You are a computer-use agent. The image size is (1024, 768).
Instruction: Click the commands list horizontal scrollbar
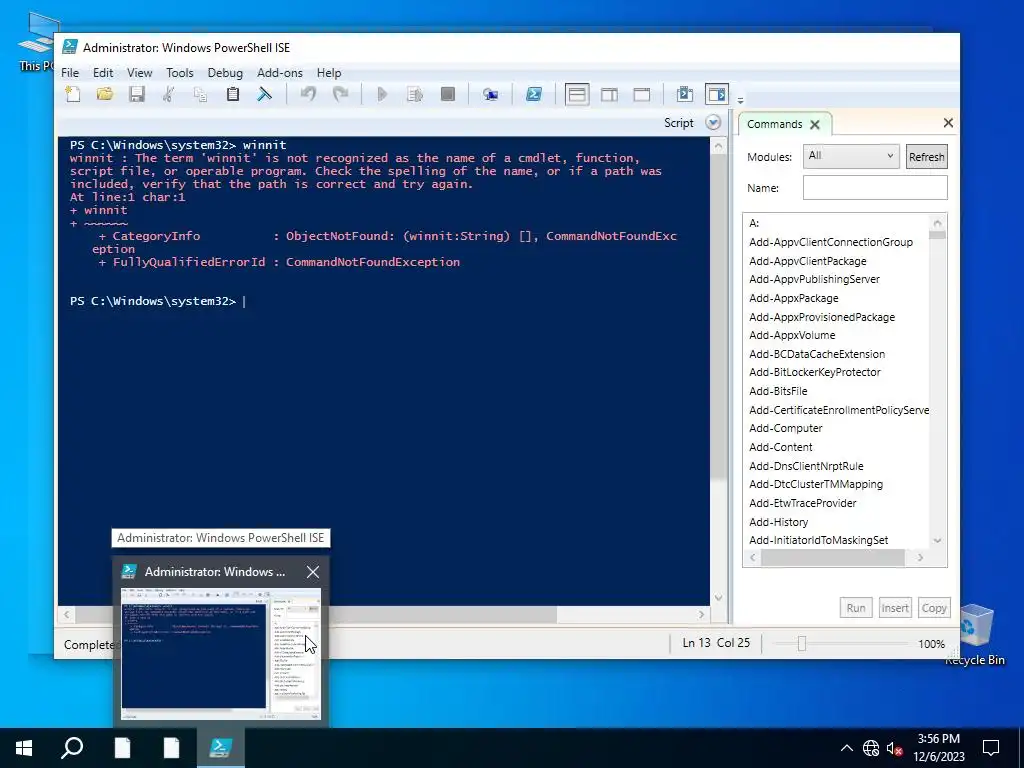pos(833,557)
